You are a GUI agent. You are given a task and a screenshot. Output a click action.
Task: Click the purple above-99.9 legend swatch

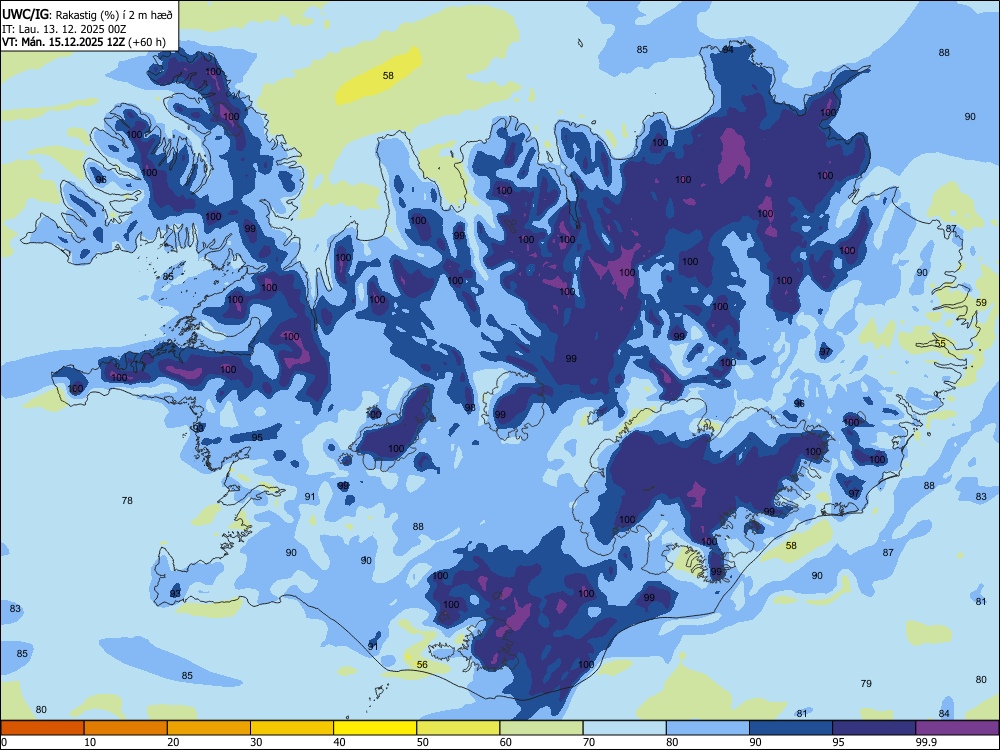(957, 728)
